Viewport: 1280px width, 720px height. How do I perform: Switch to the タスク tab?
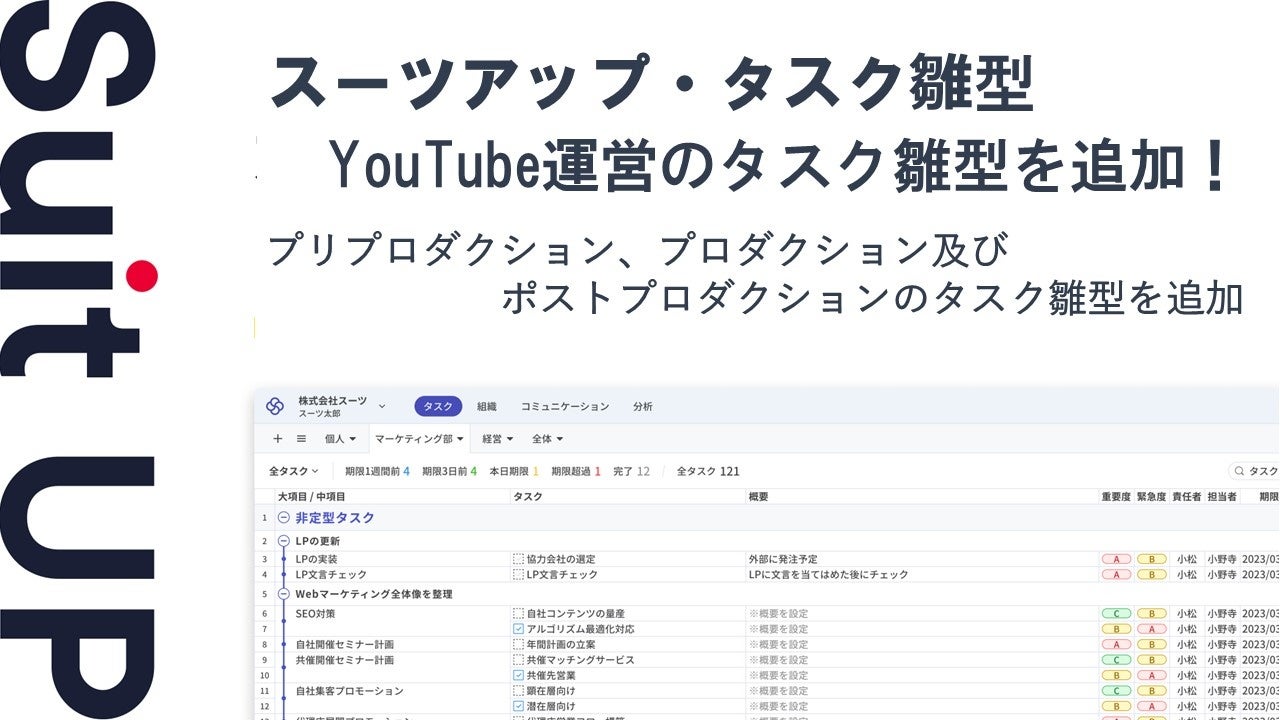tap(438, 406)
